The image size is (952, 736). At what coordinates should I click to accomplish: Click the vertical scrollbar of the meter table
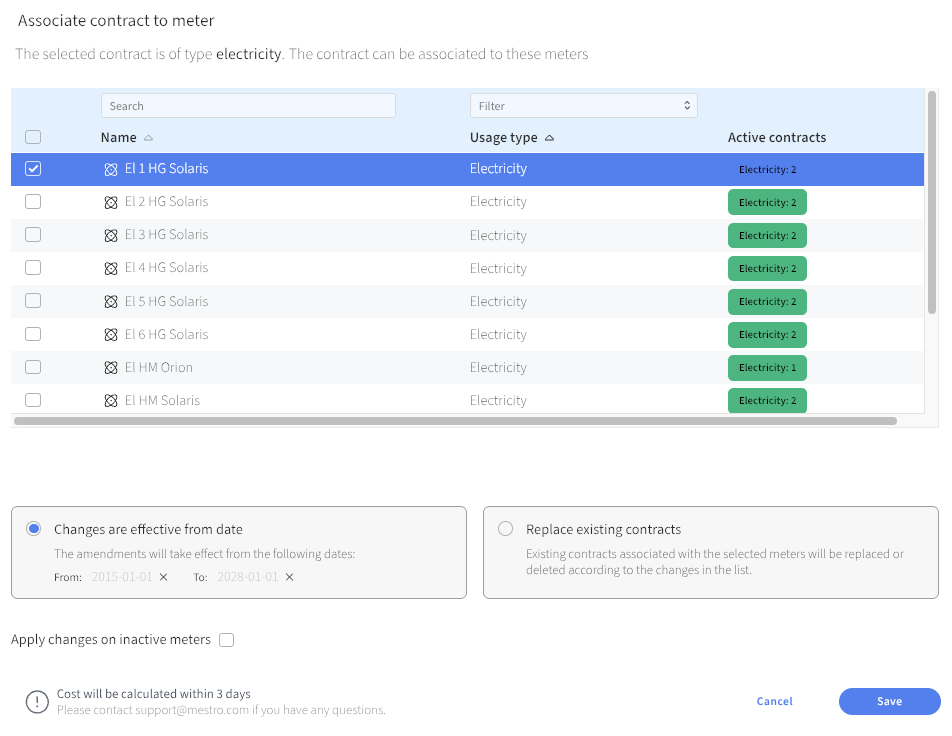(x=932, y=202)
